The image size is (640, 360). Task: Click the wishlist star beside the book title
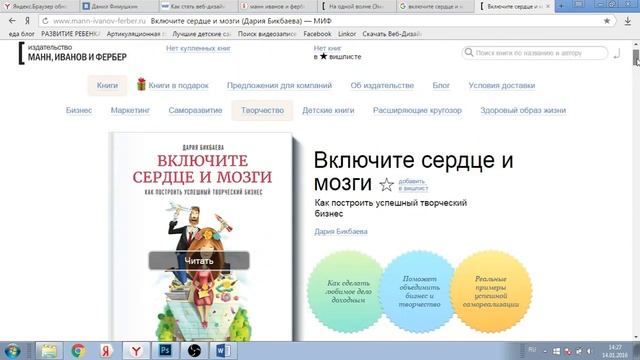click(386, 185)
